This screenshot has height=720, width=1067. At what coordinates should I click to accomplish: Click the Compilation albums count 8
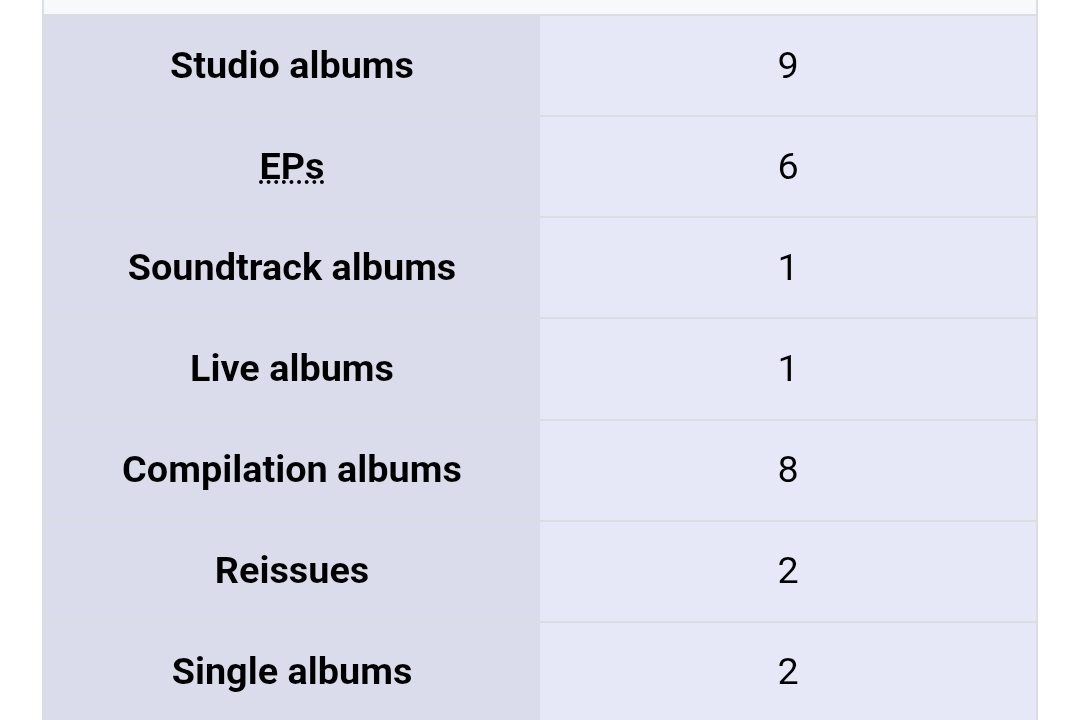787,470
